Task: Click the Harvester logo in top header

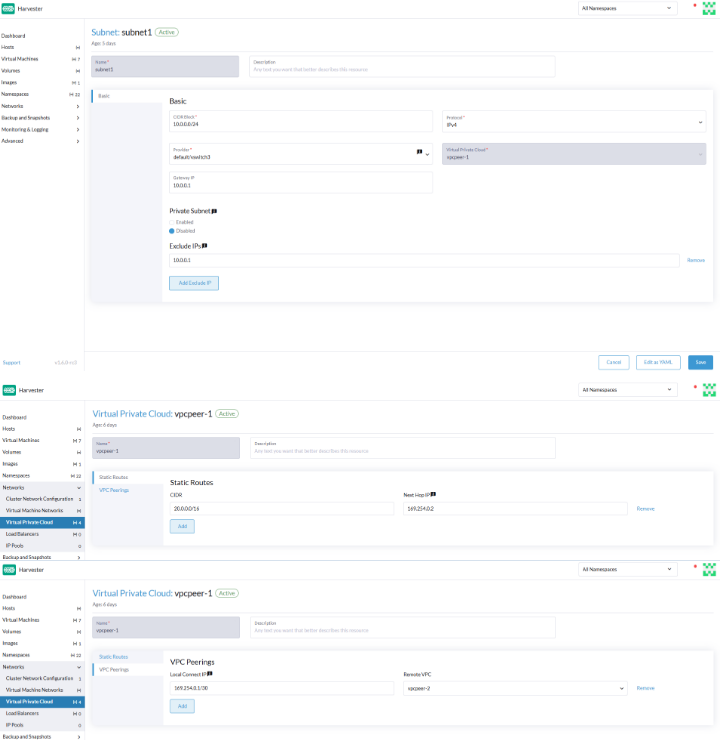Action: [x=9, y=8]
